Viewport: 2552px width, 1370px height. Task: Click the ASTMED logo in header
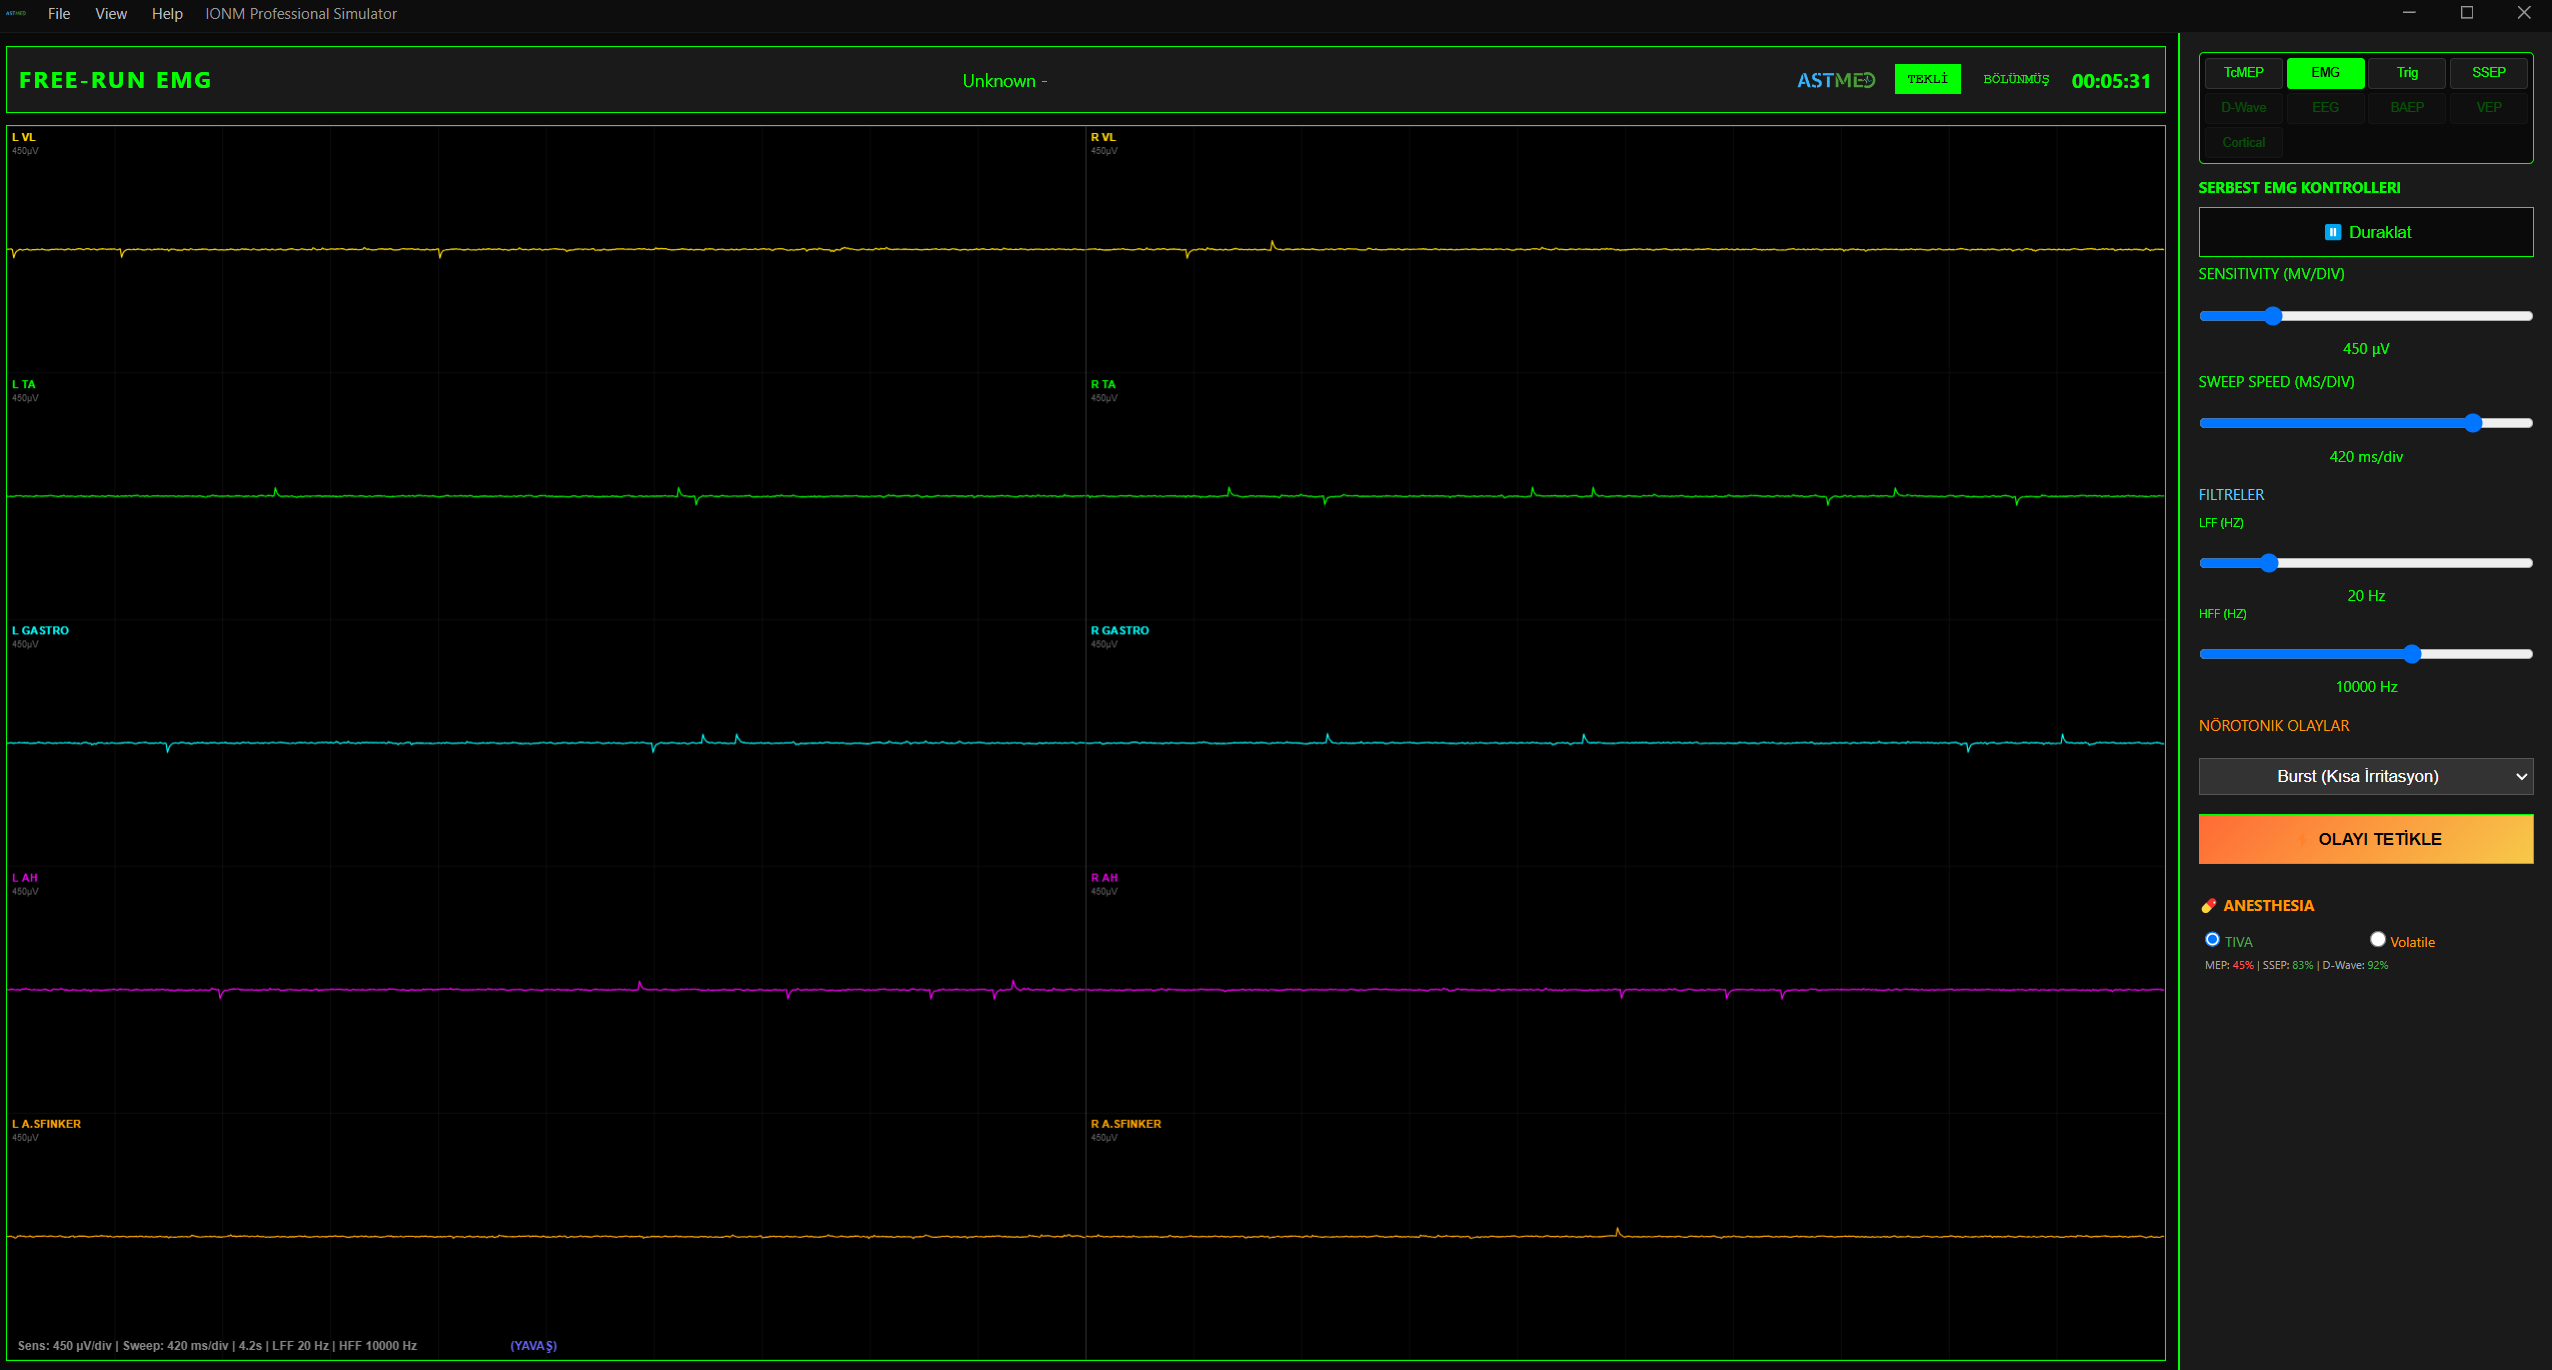1835,80
